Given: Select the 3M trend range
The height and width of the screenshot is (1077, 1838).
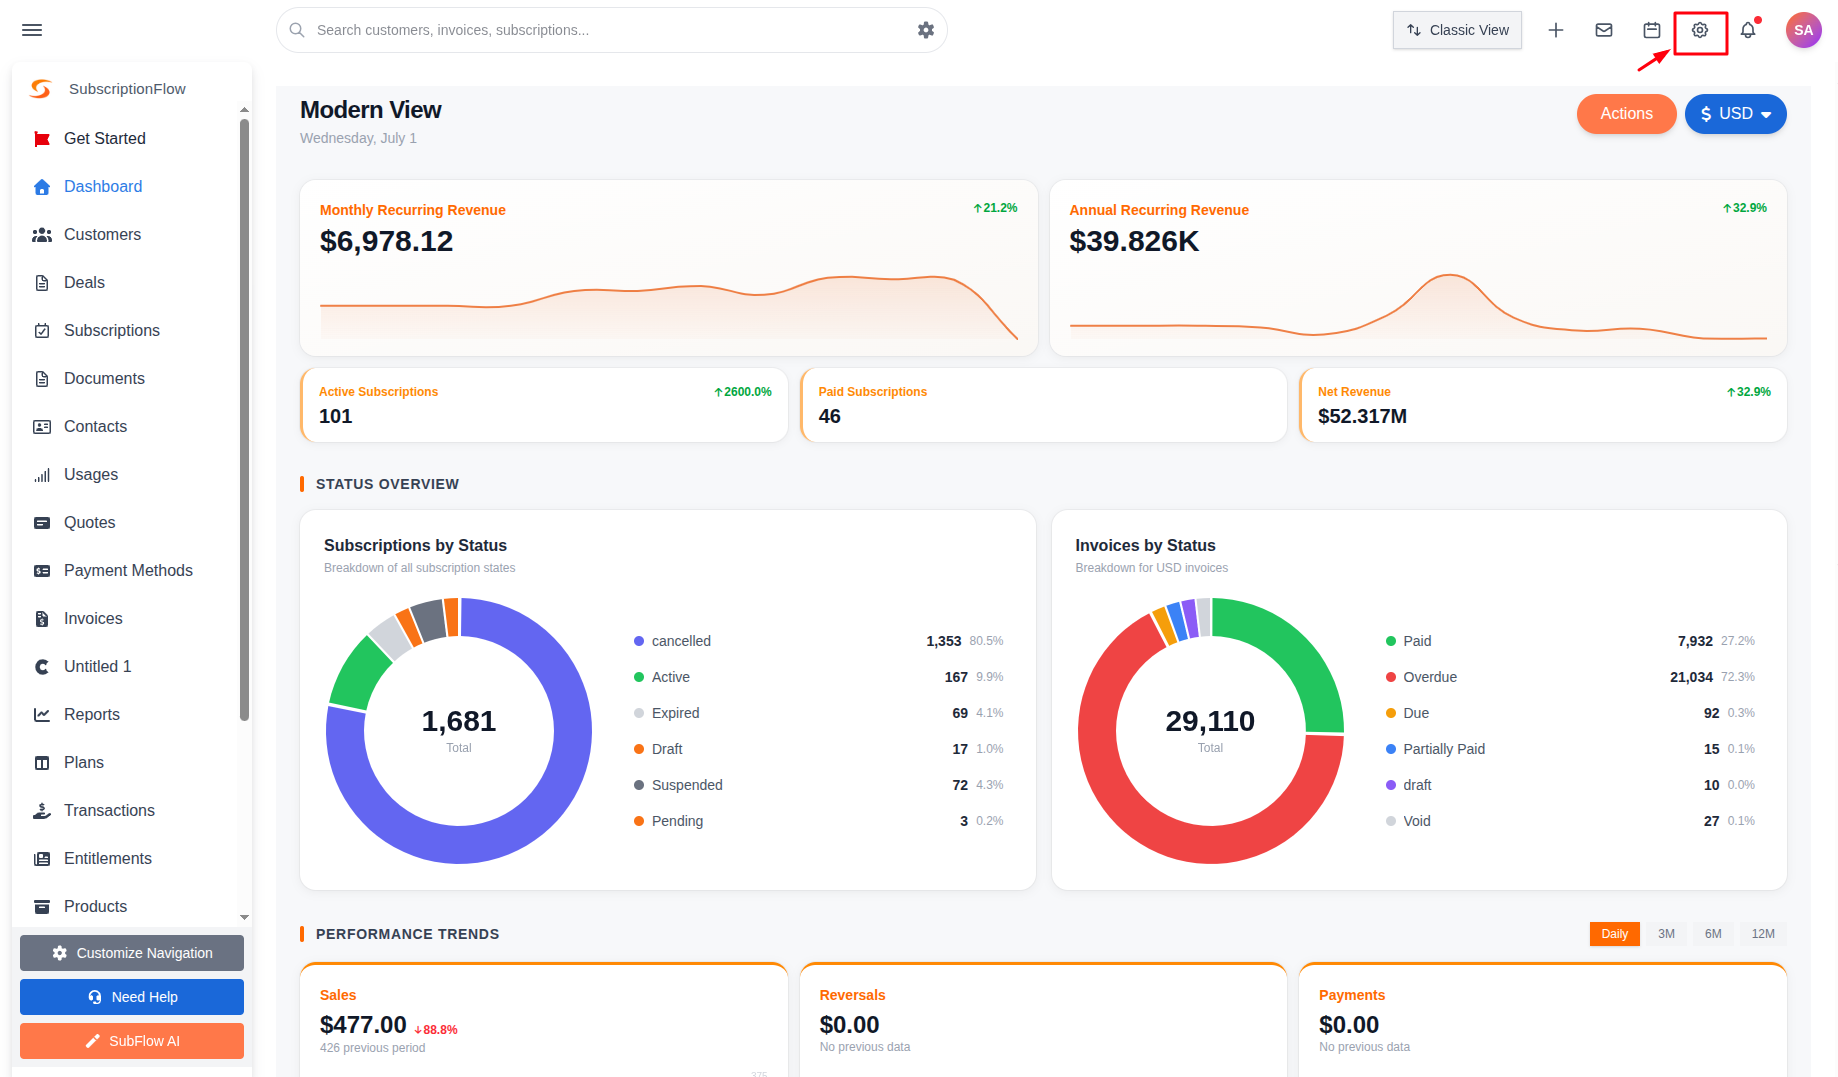Looking at the screenshot, I should coord(1666,934).
